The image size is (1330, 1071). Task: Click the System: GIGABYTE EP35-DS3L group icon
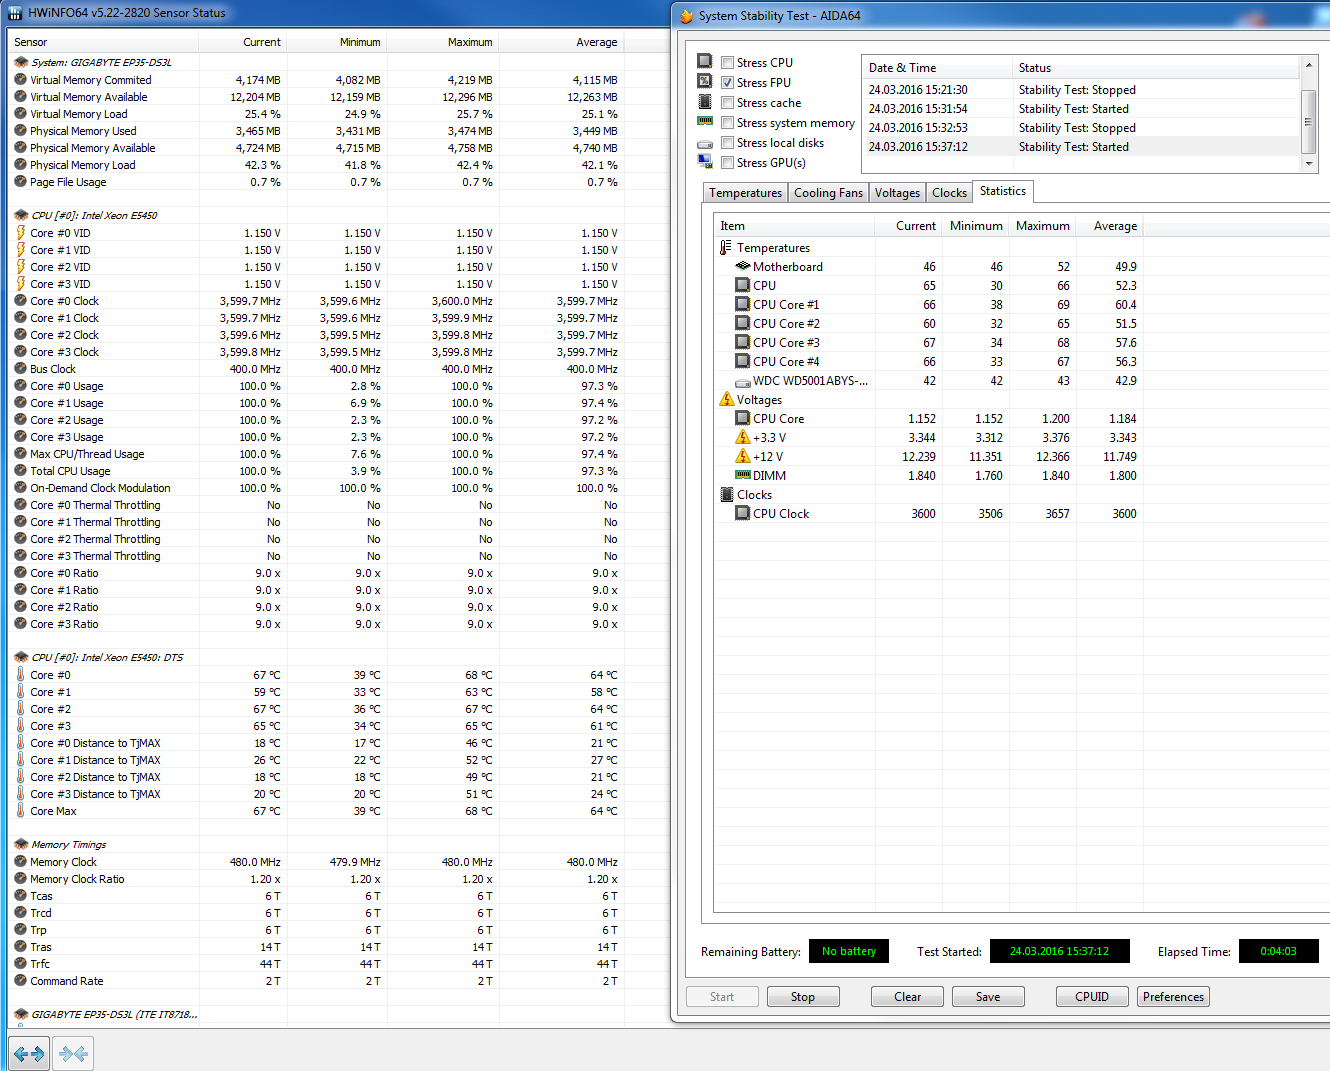(x=21, y=62)
